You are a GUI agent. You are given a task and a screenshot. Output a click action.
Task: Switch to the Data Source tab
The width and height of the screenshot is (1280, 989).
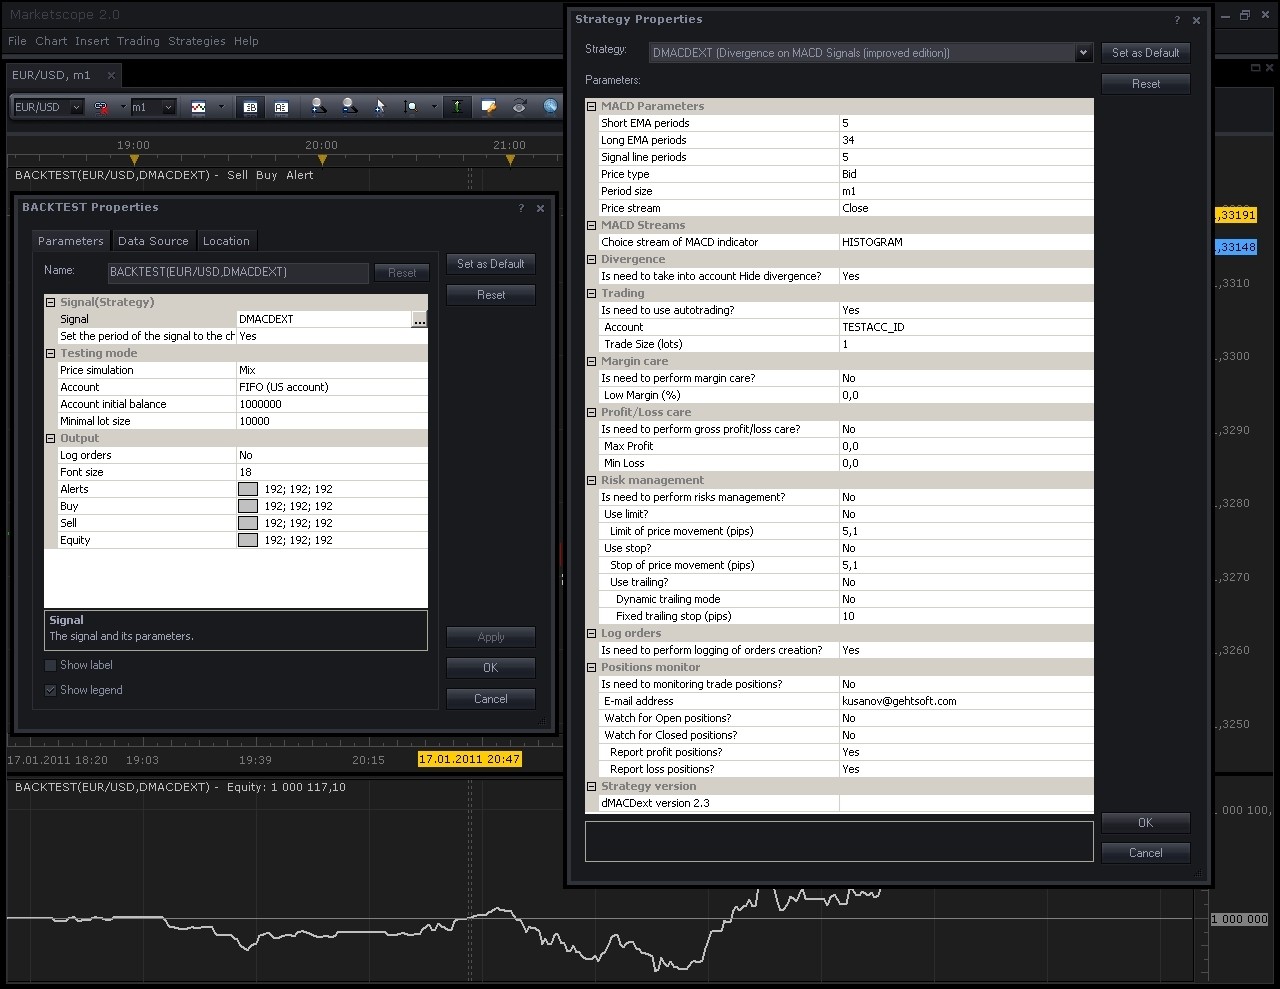(x=153, y=241)
